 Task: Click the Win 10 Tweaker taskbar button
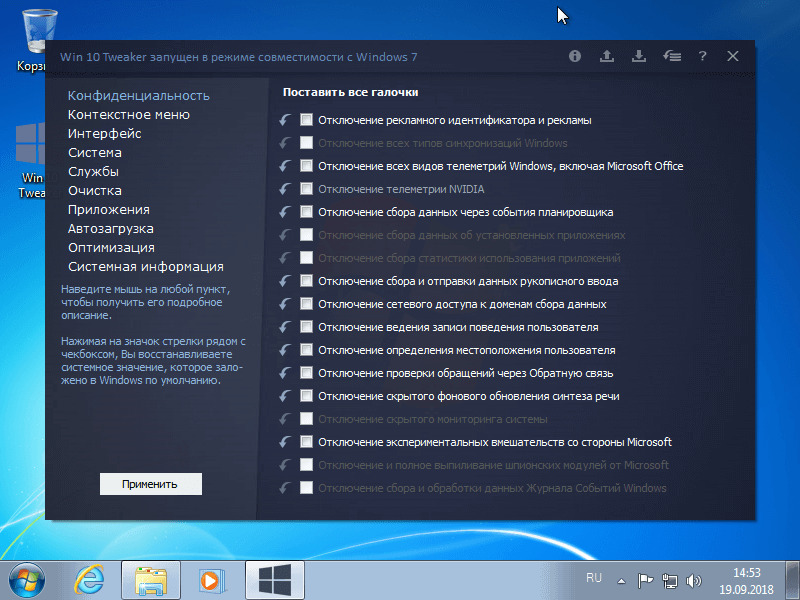275,580
